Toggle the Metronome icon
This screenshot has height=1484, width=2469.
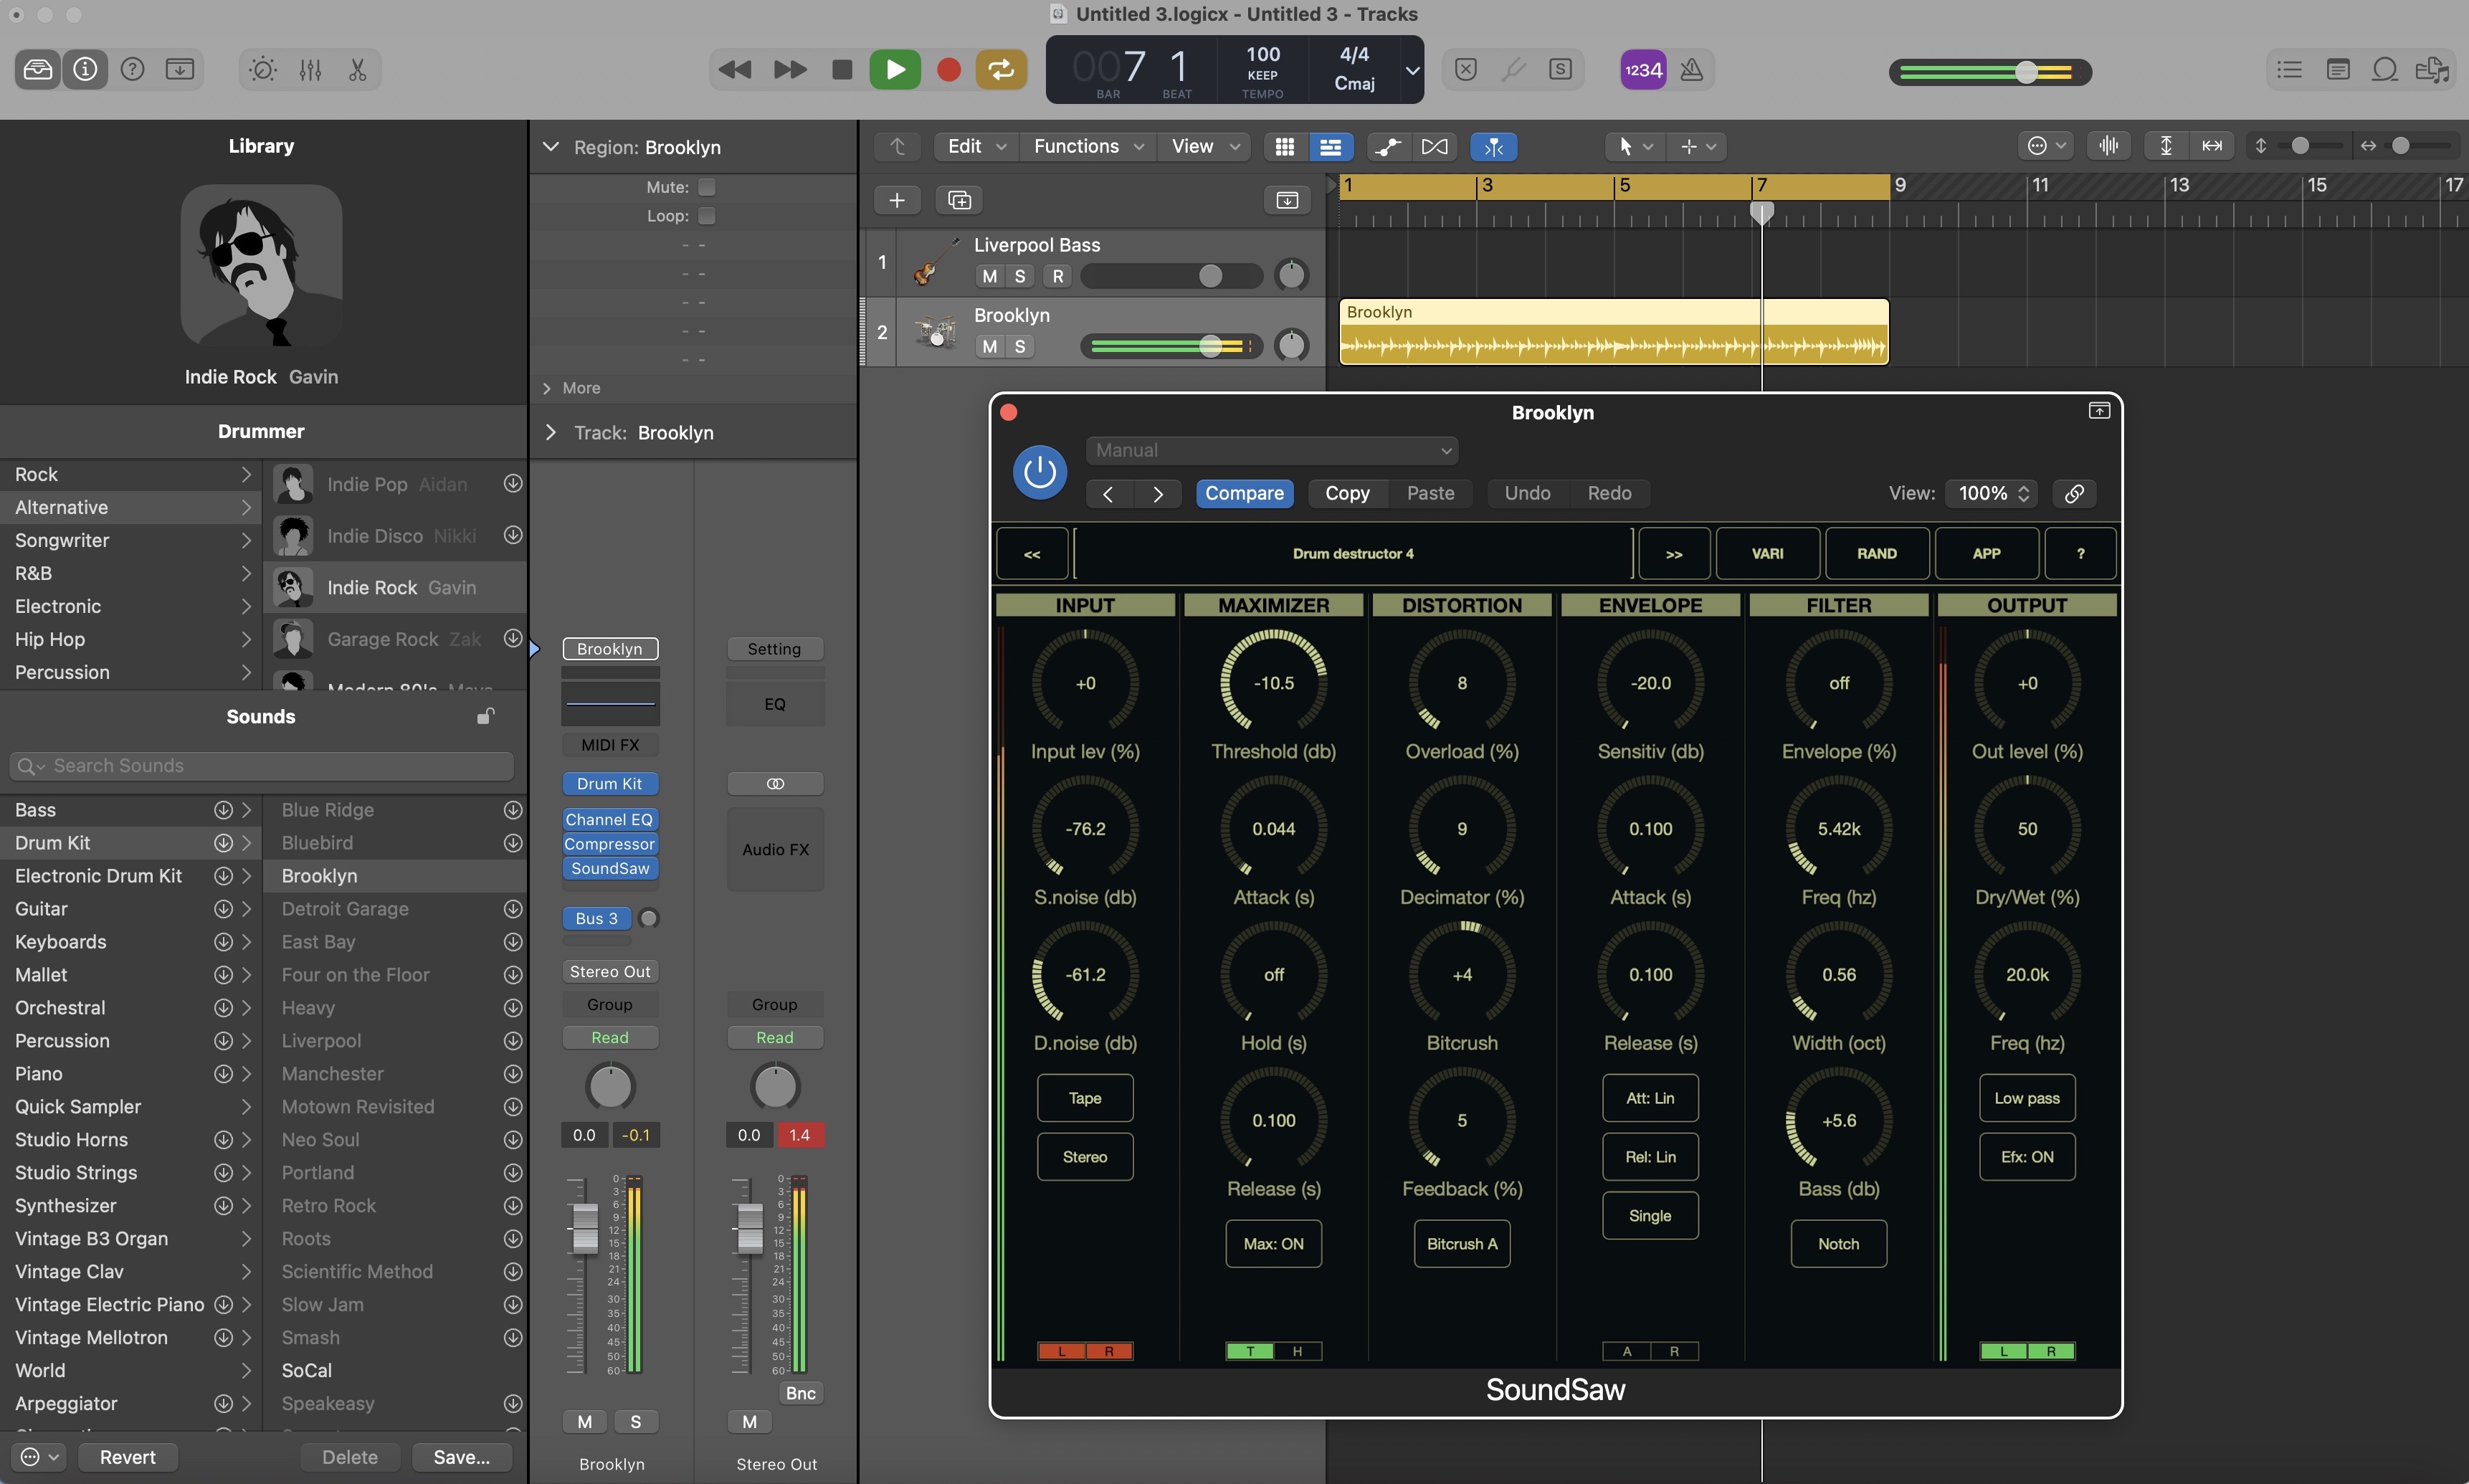click(x=1691, y=69)
